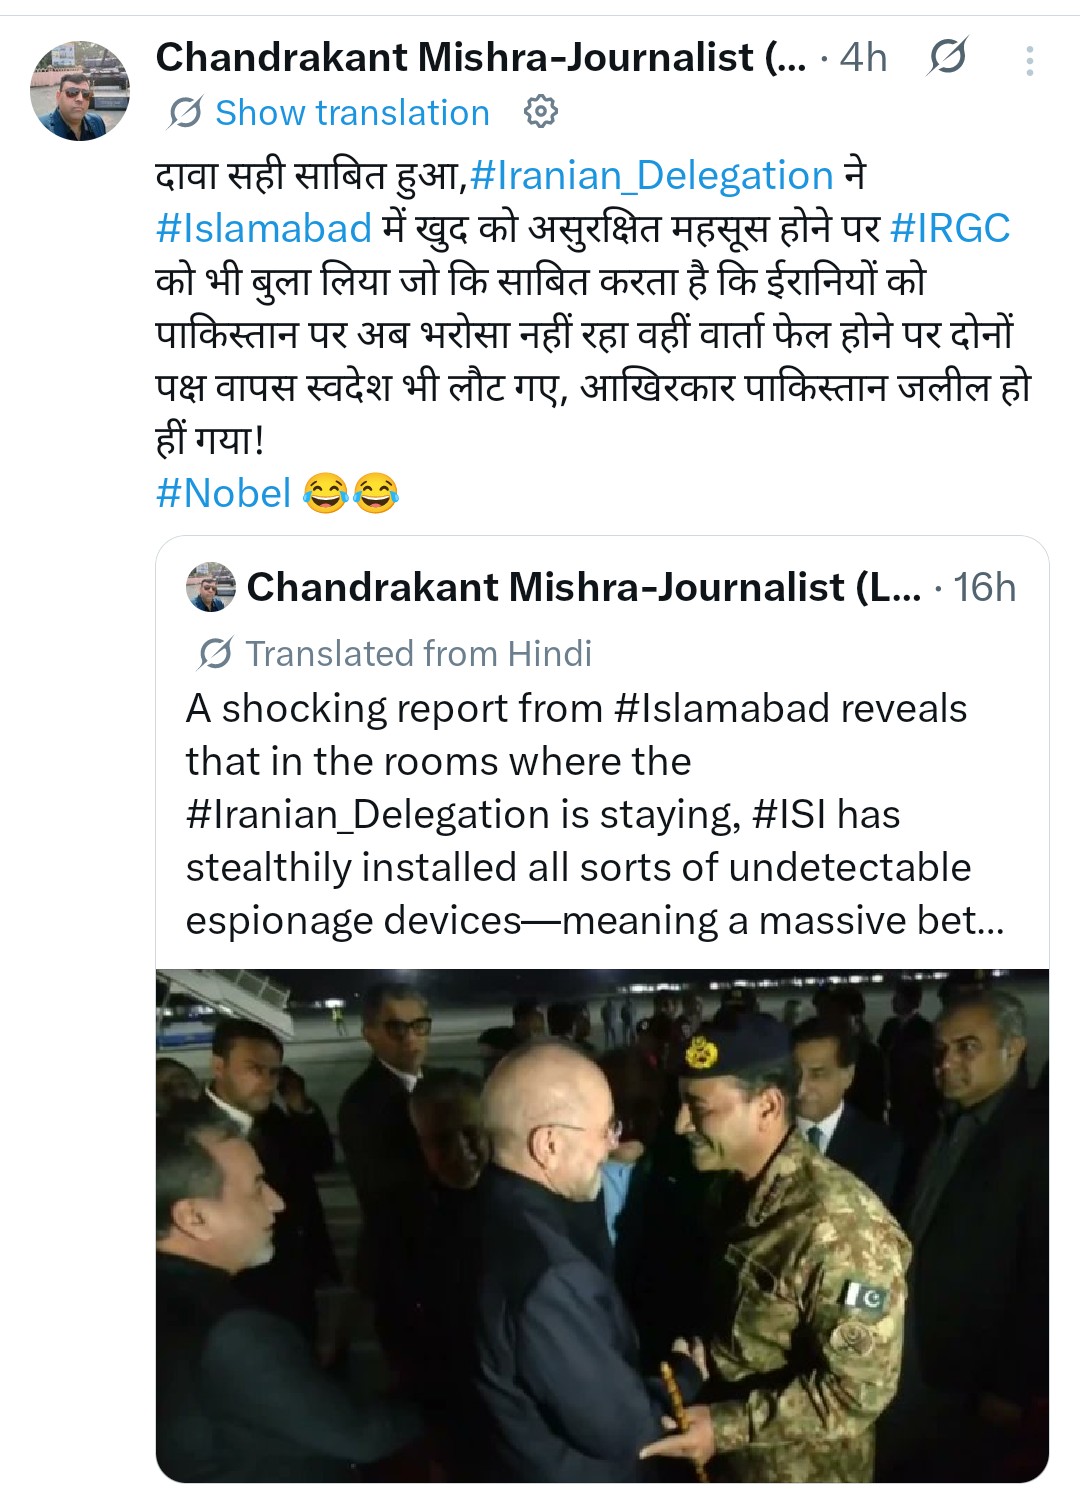Open the three-dot more options menu

(x=1028, y=61)
